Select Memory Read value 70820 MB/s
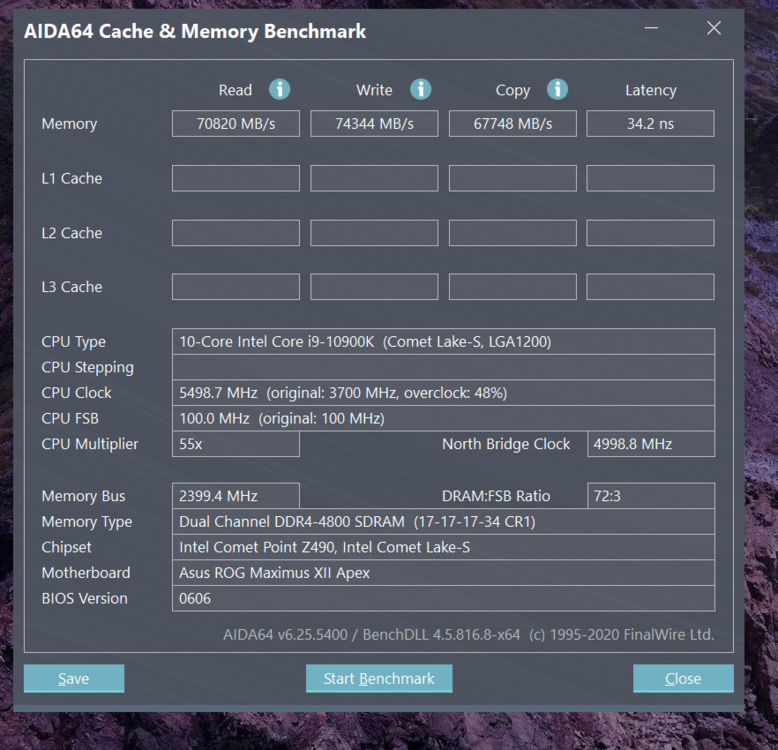The height and width of the screenshot is (750, 778). (236, 124)
